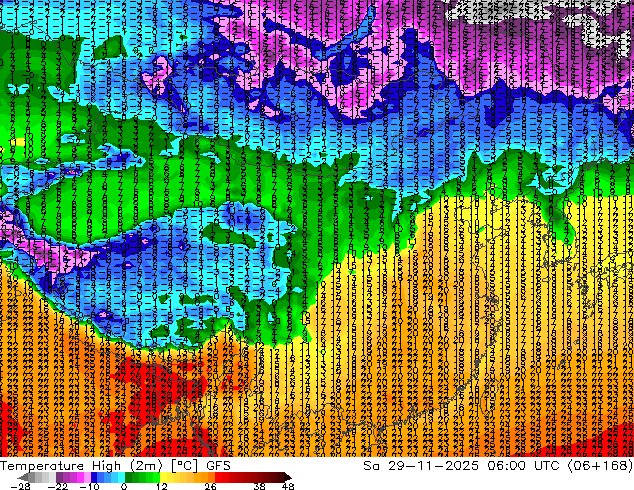Click the '38' legend value

click(260, 486)
